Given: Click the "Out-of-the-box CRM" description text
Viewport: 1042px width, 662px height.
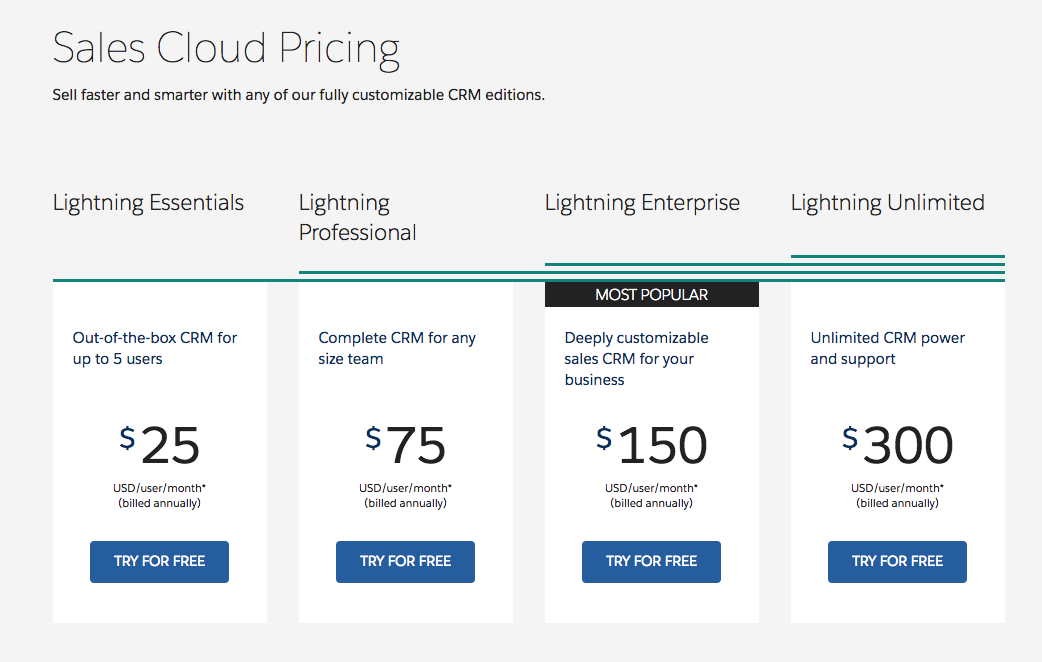Looking at the screenshot, I should (155, 348).
